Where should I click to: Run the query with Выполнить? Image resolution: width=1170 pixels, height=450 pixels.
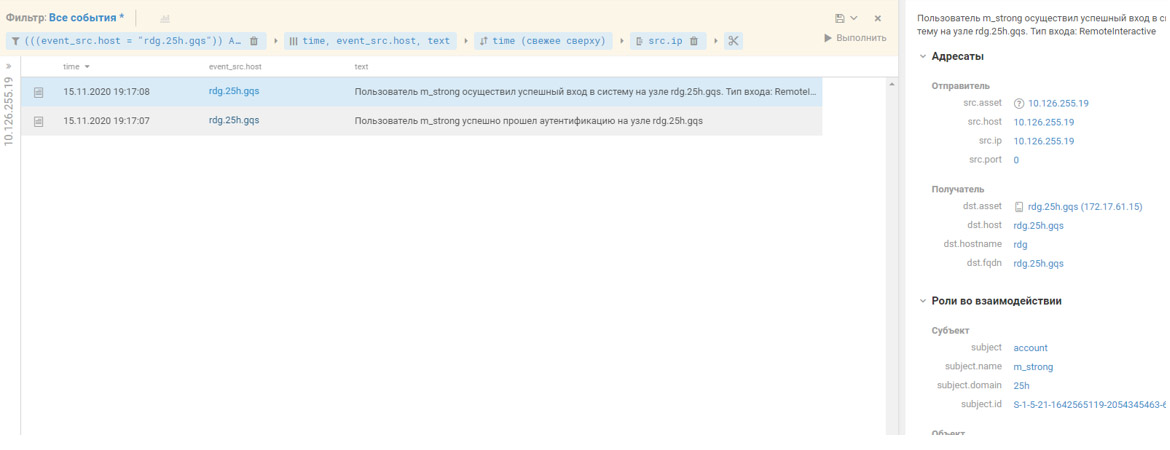click(855, 38)
